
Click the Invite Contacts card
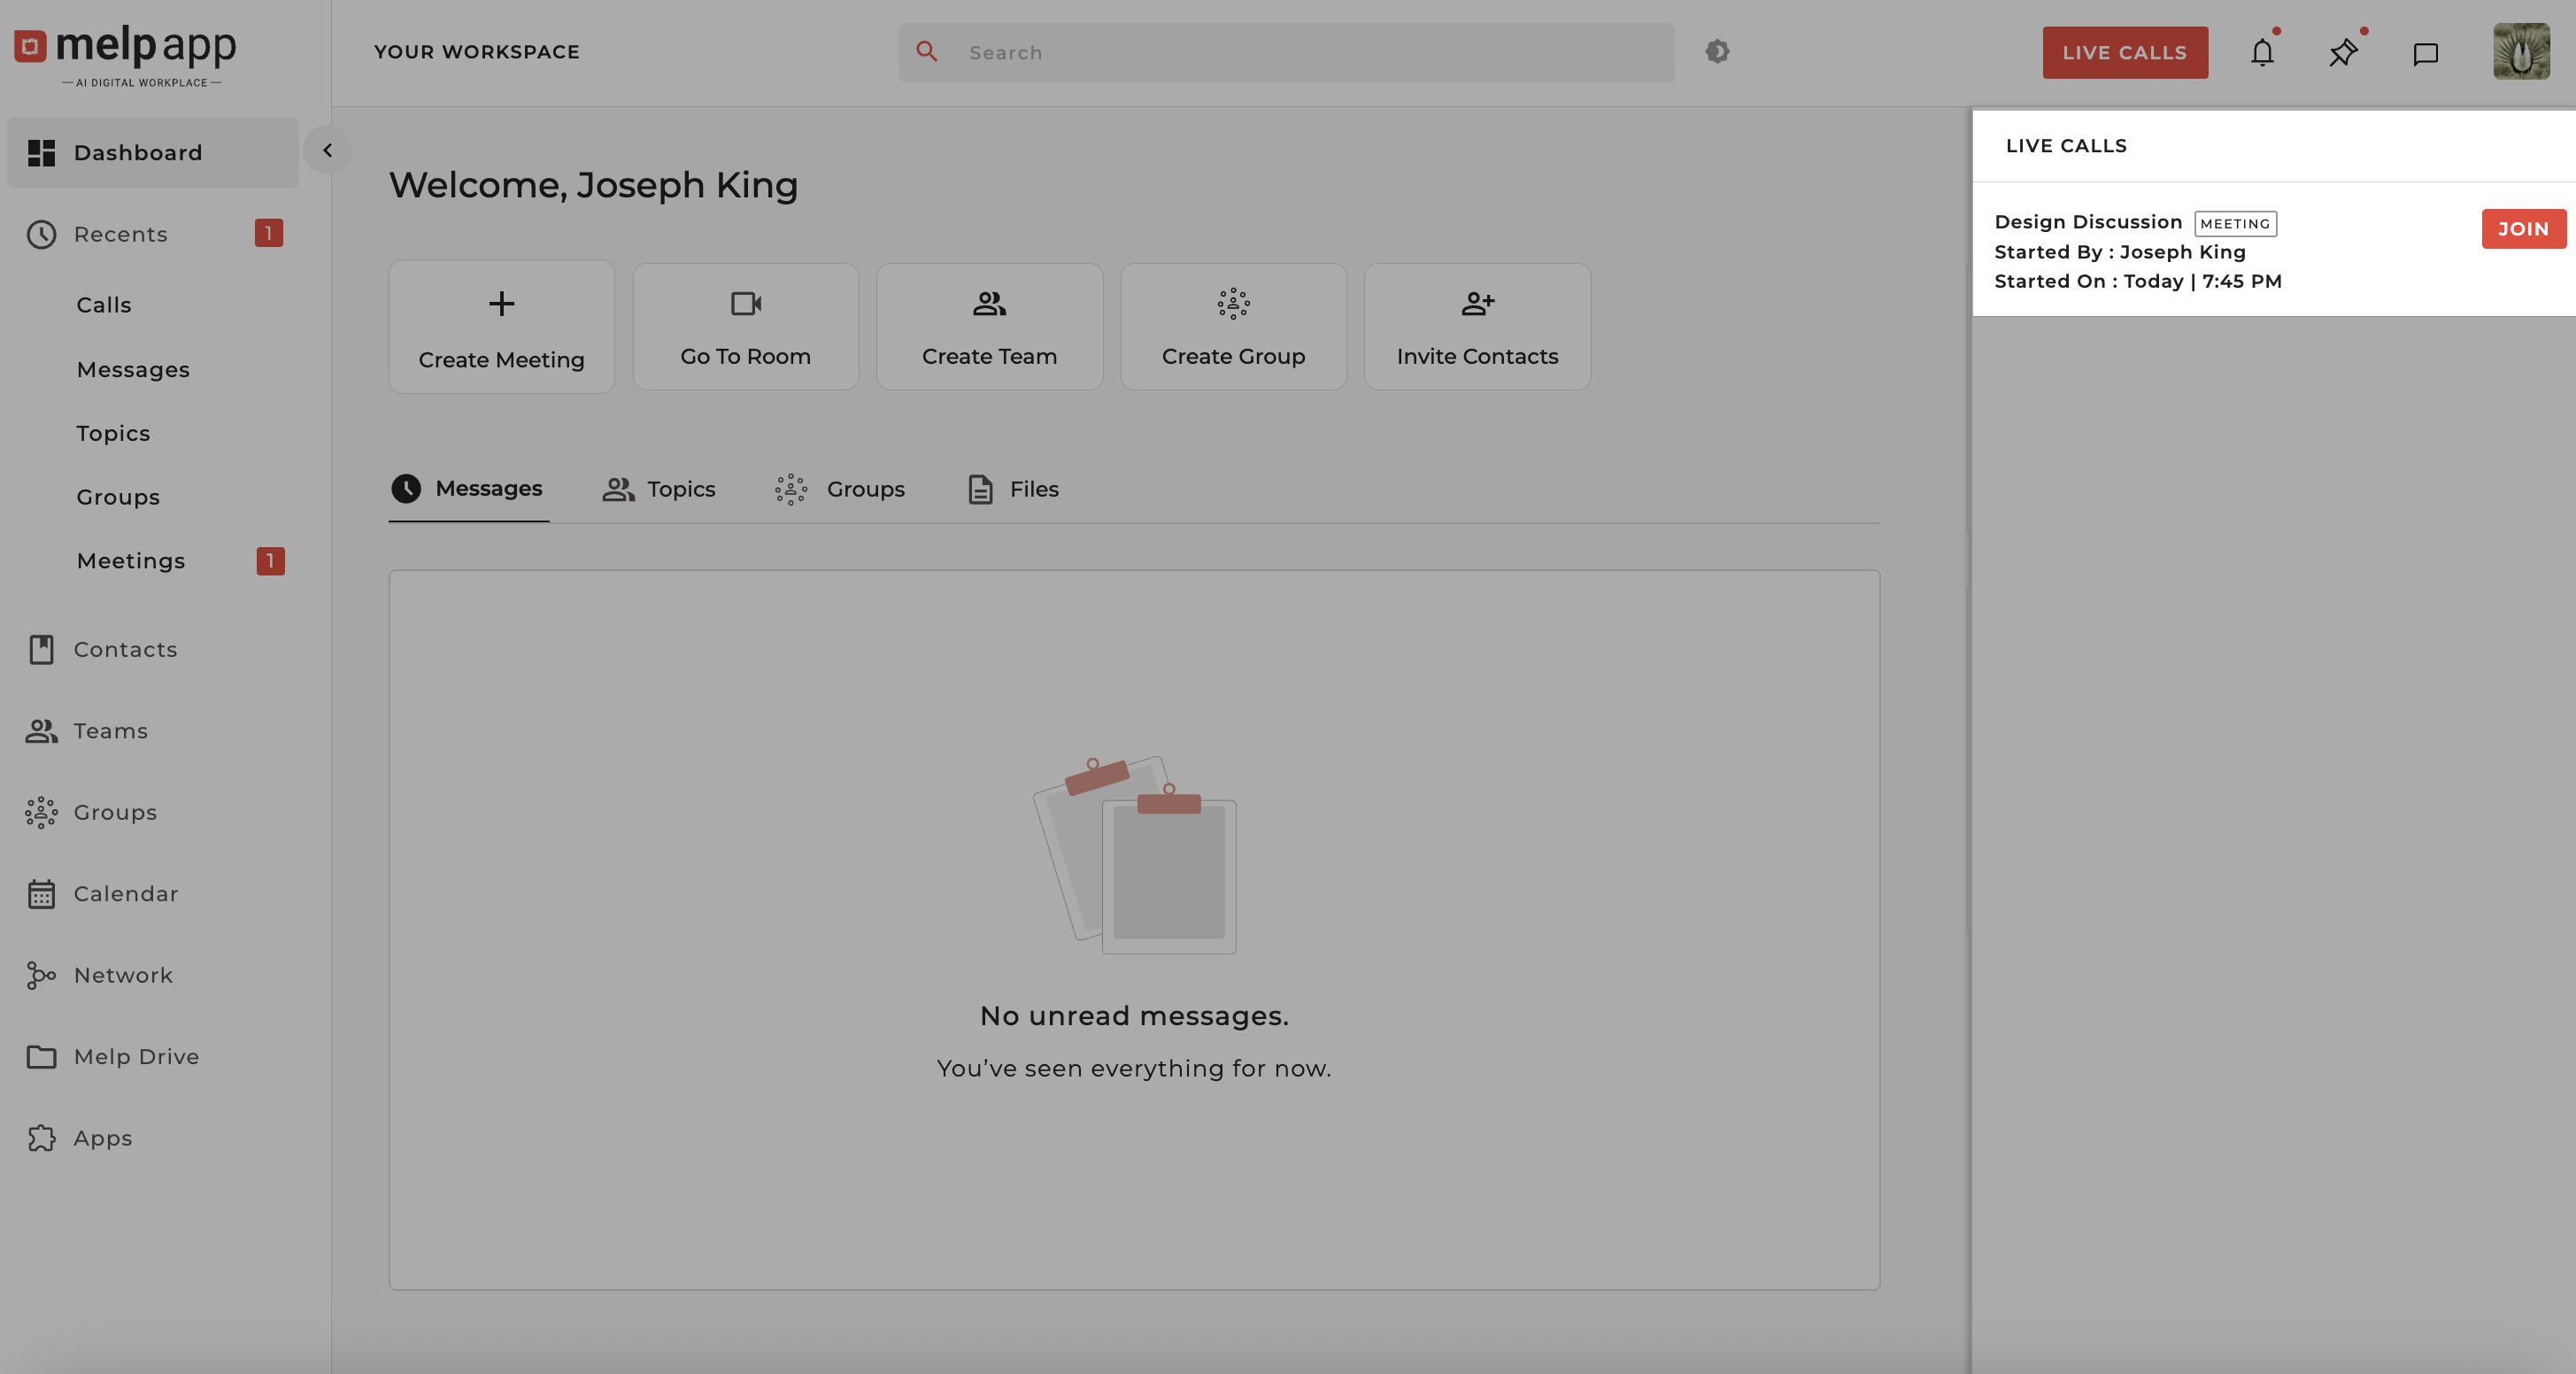(1477, 327)
